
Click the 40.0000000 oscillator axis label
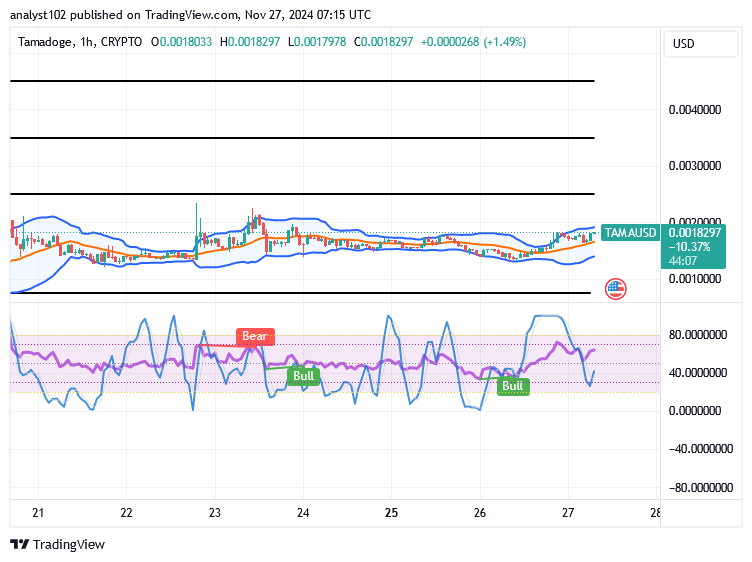pos(698,373)
